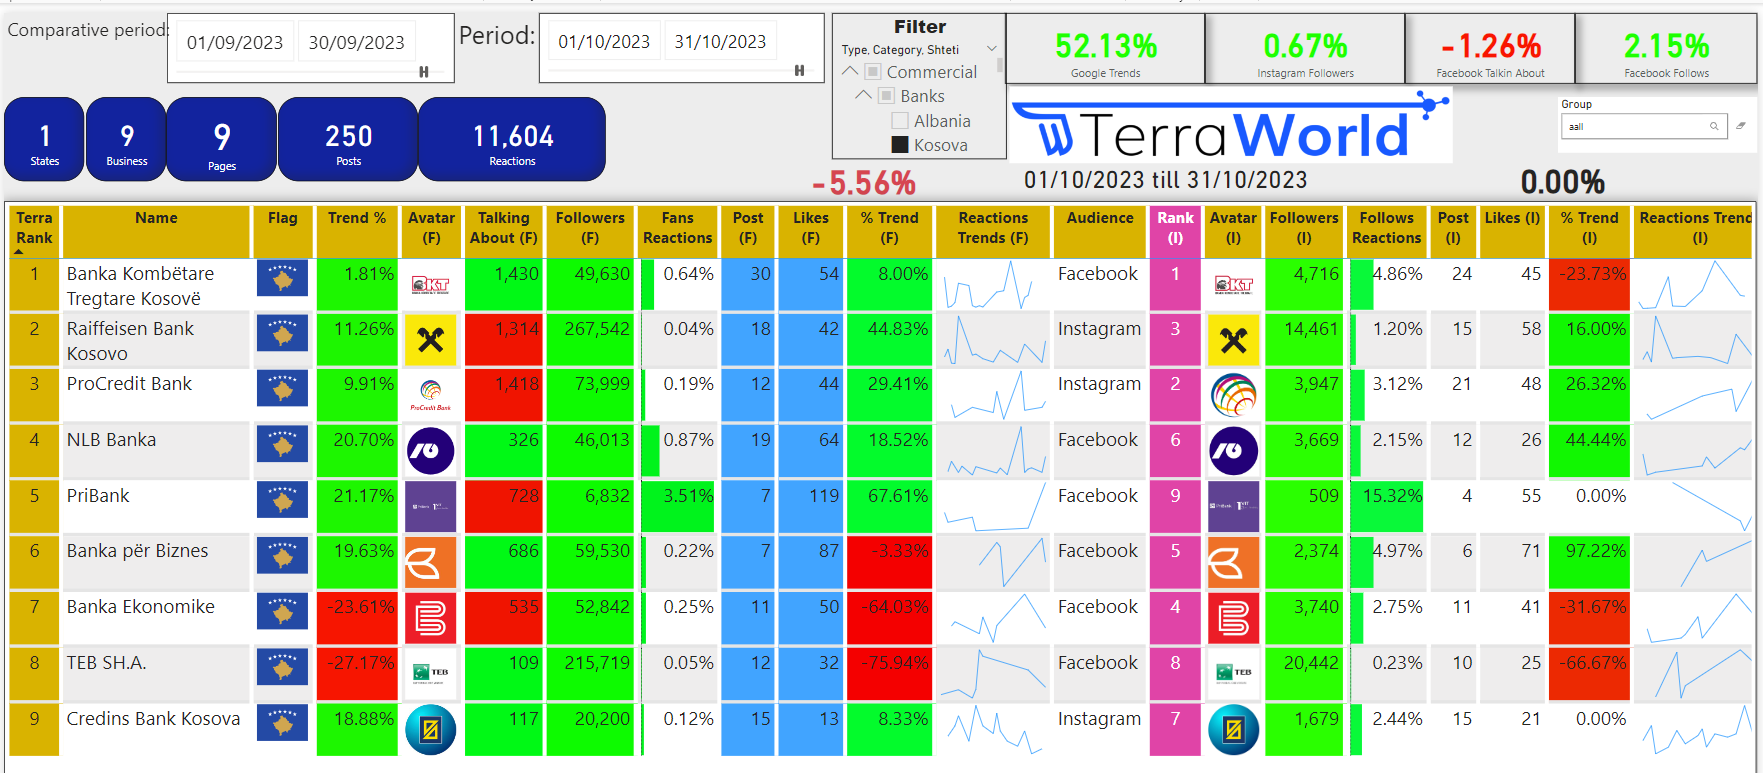
Task: Click Banka Ekonomike logo in Avatar (I) column
Action: pyautogui.click(x=1234, y=618)
